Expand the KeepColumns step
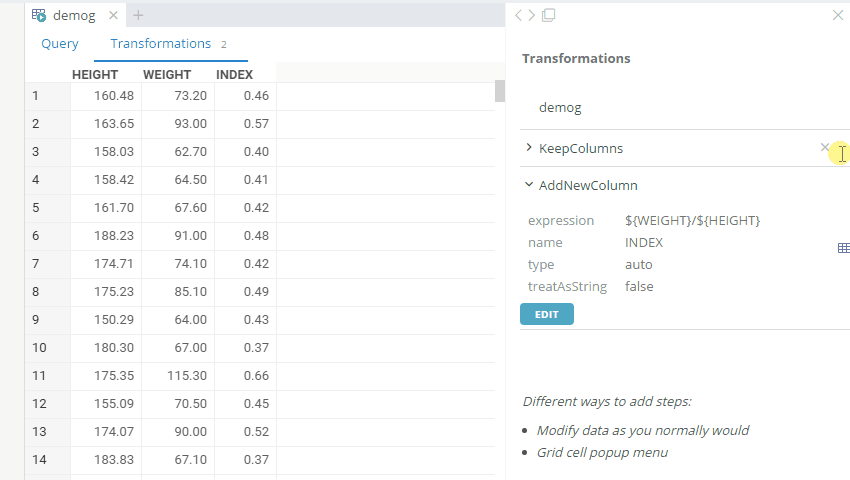 (529, 148)
